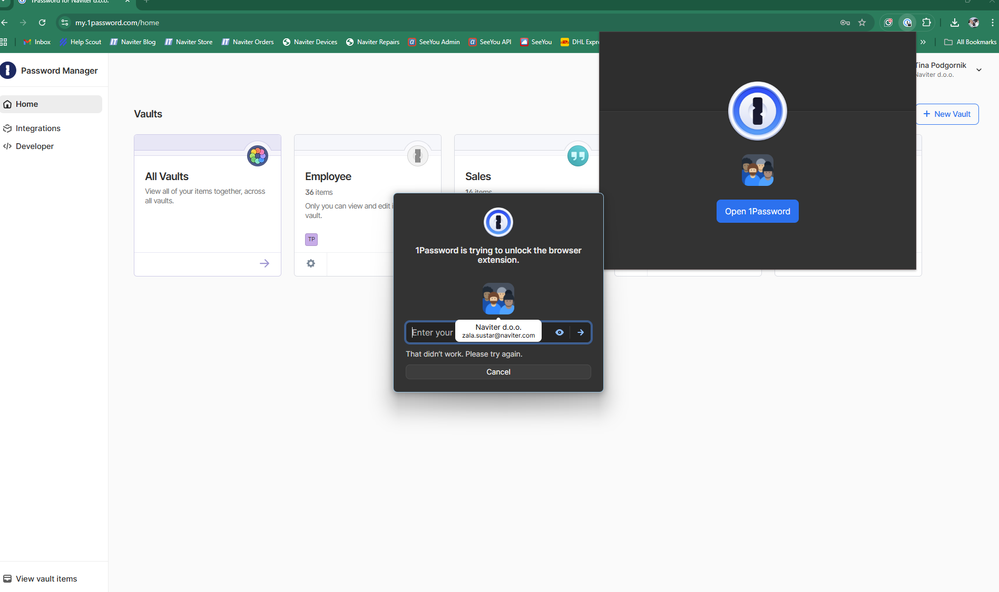Viewport: 999px width, 592px height.
Task: Open the Developer section
Action: click(34, 146)
